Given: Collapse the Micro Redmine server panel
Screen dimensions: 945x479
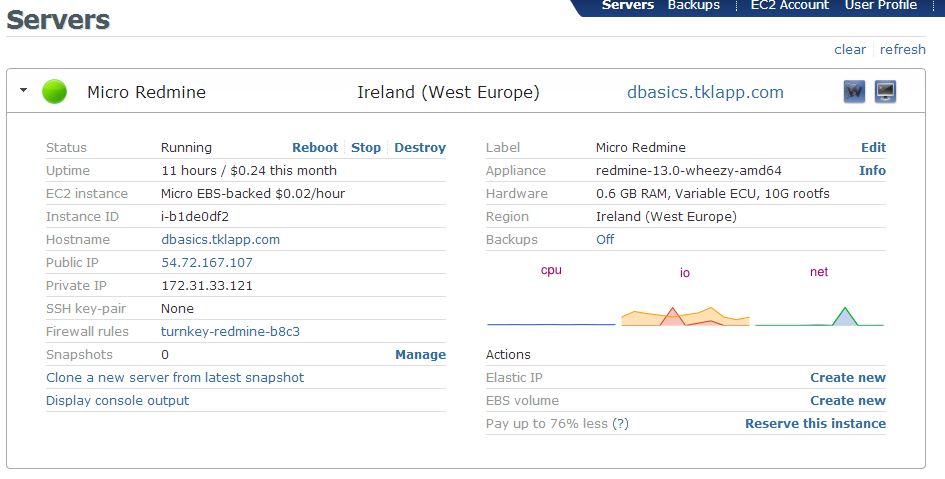Looking at the screenshot, I should point(23,91).
